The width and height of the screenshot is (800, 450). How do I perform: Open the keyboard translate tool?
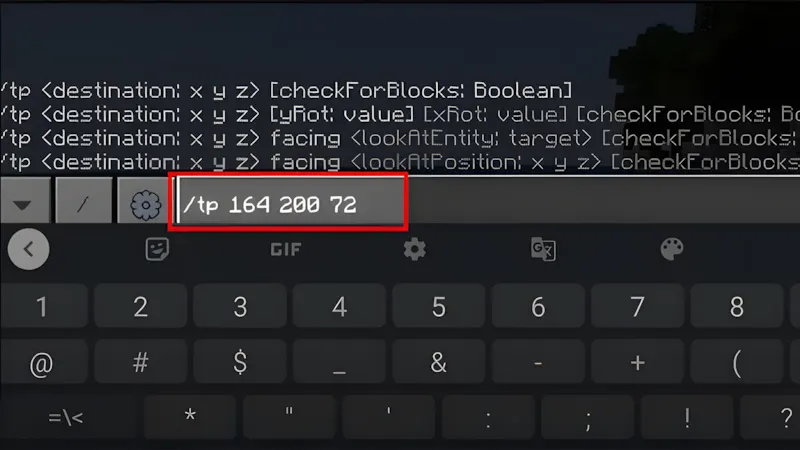click(543, 249)
